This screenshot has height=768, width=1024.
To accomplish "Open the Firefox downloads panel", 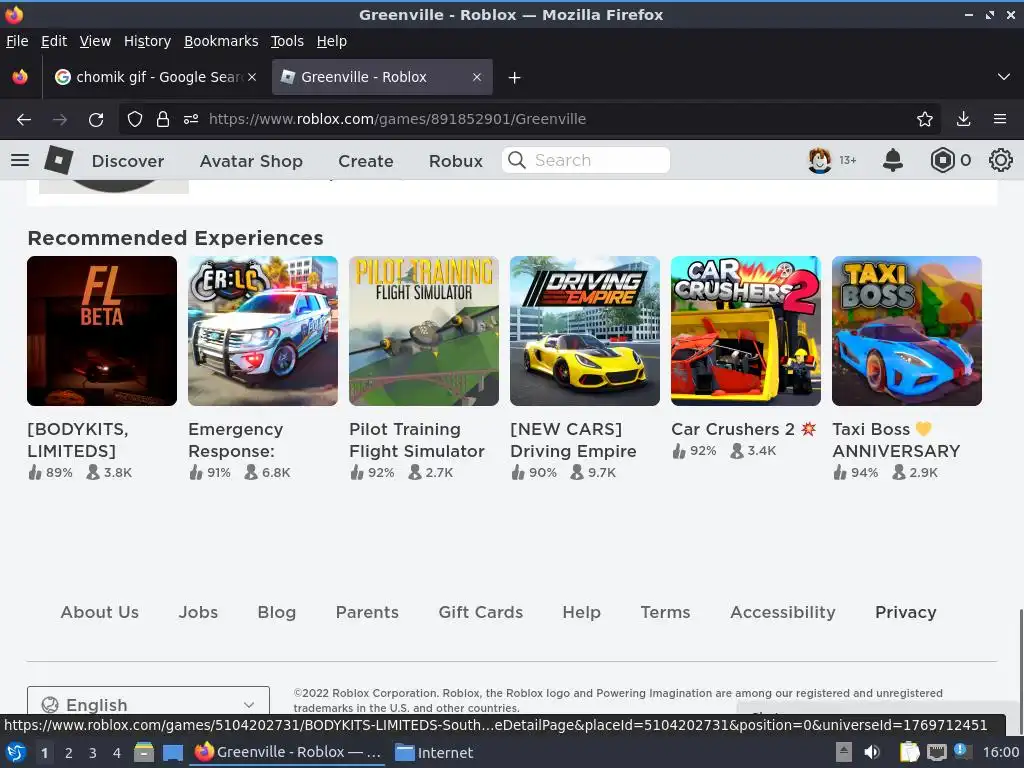I will tap(963, 119).
